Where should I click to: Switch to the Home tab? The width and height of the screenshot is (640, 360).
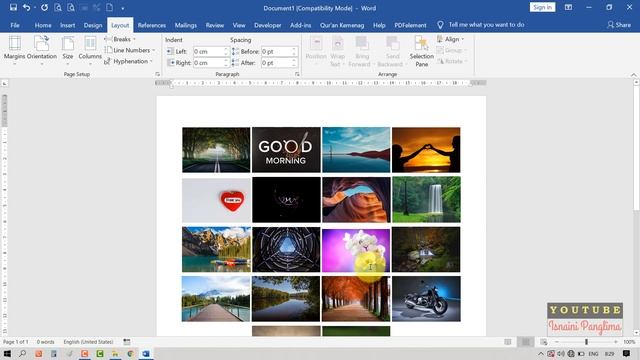pos(43,25)
